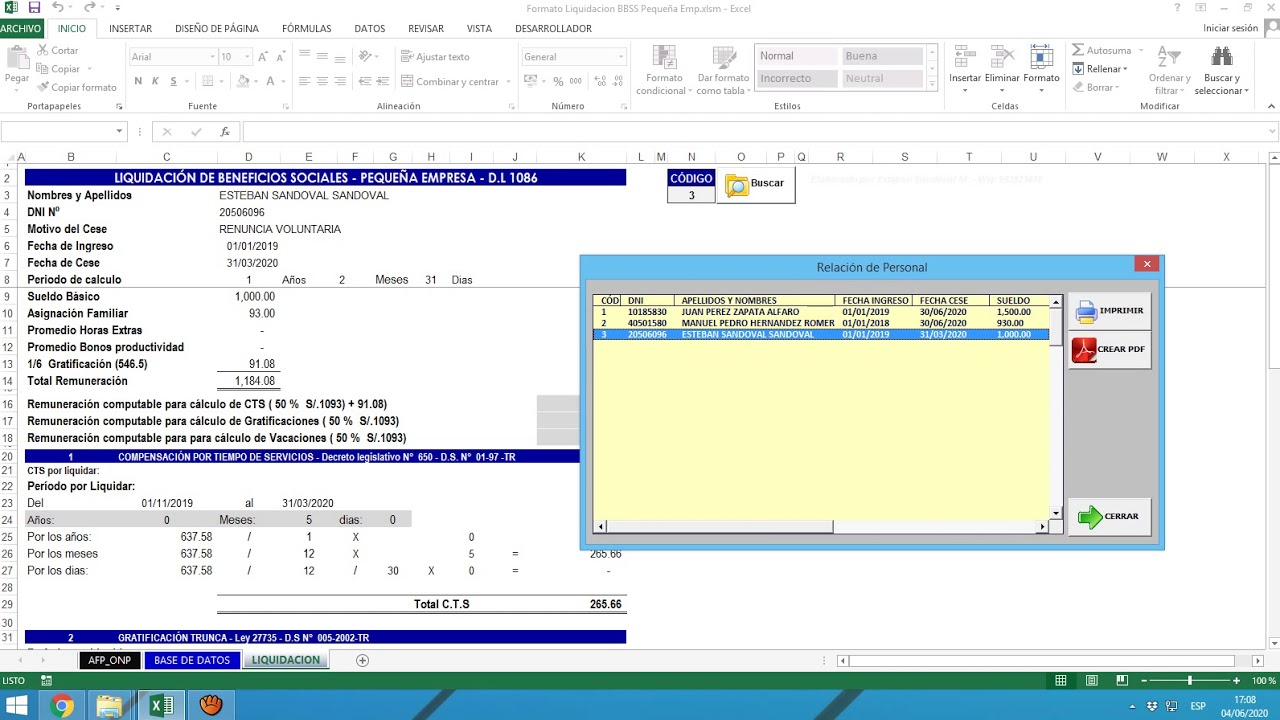
Task: Toggle Ajustar texto wrap option
Action: point(435,57)
